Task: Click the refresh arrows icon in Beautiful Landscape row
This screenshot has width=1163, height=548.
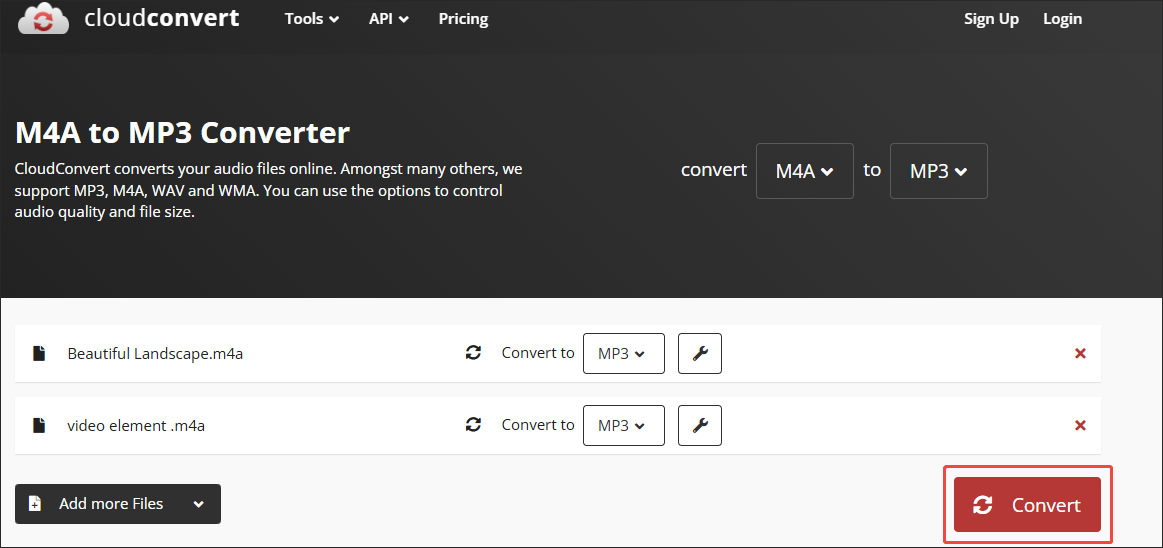Action: 473,353
